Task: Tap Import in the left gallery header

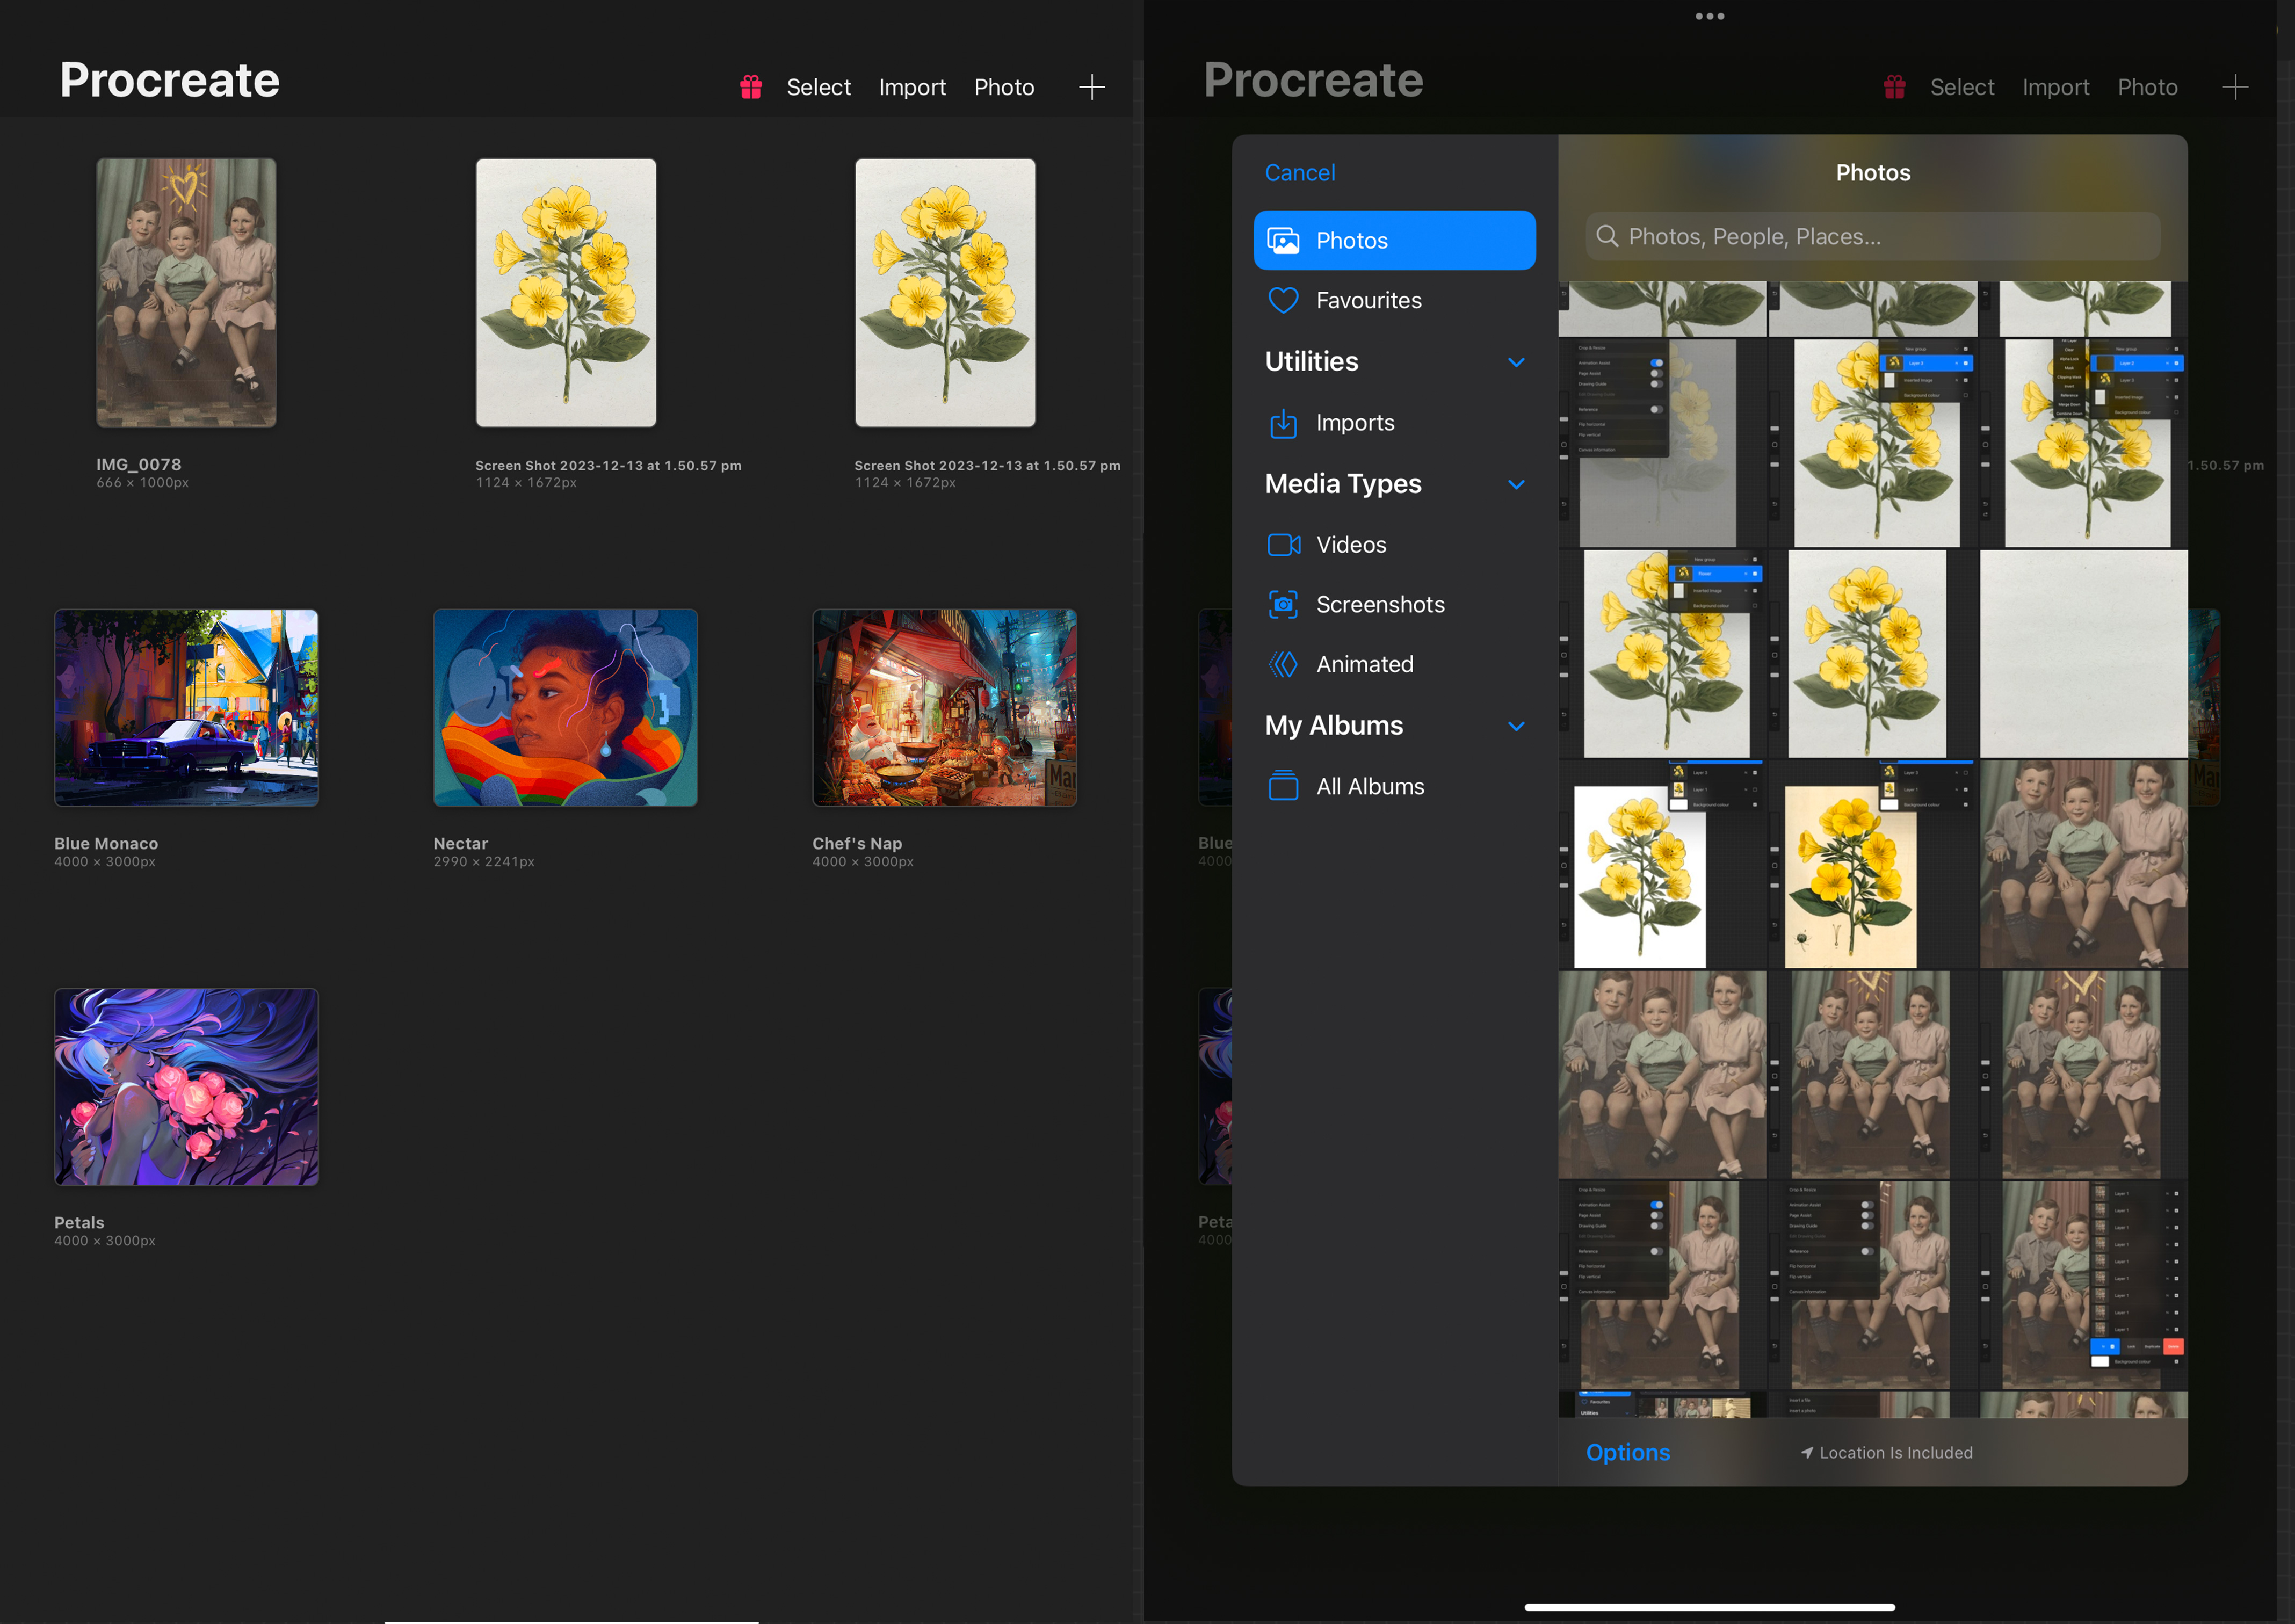Action: pyautogui.click(x=911, y=87)
